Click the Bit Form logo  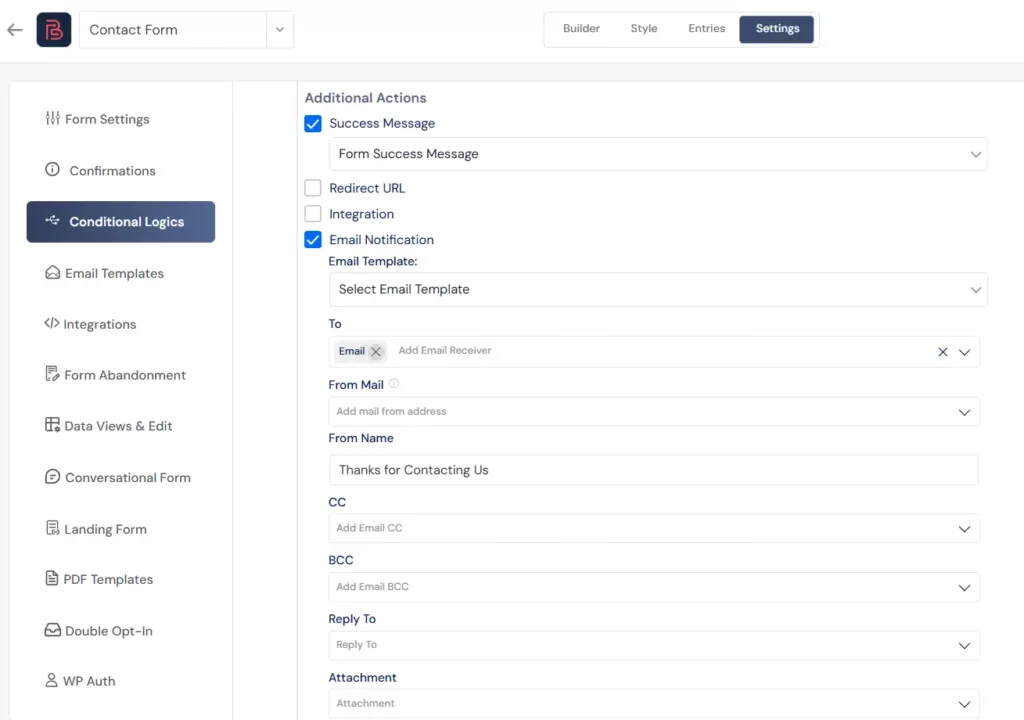53,29
